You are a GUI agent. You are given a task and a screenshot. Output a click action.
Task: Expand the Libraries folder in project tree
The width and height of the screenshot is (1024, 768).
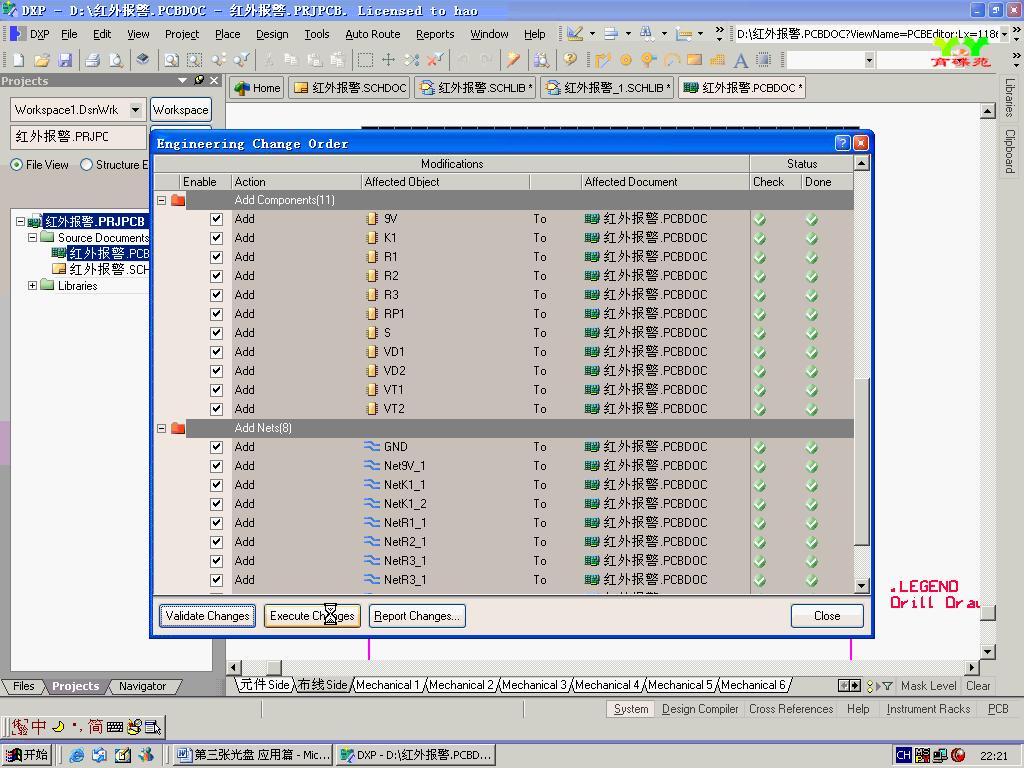point(32,285)
